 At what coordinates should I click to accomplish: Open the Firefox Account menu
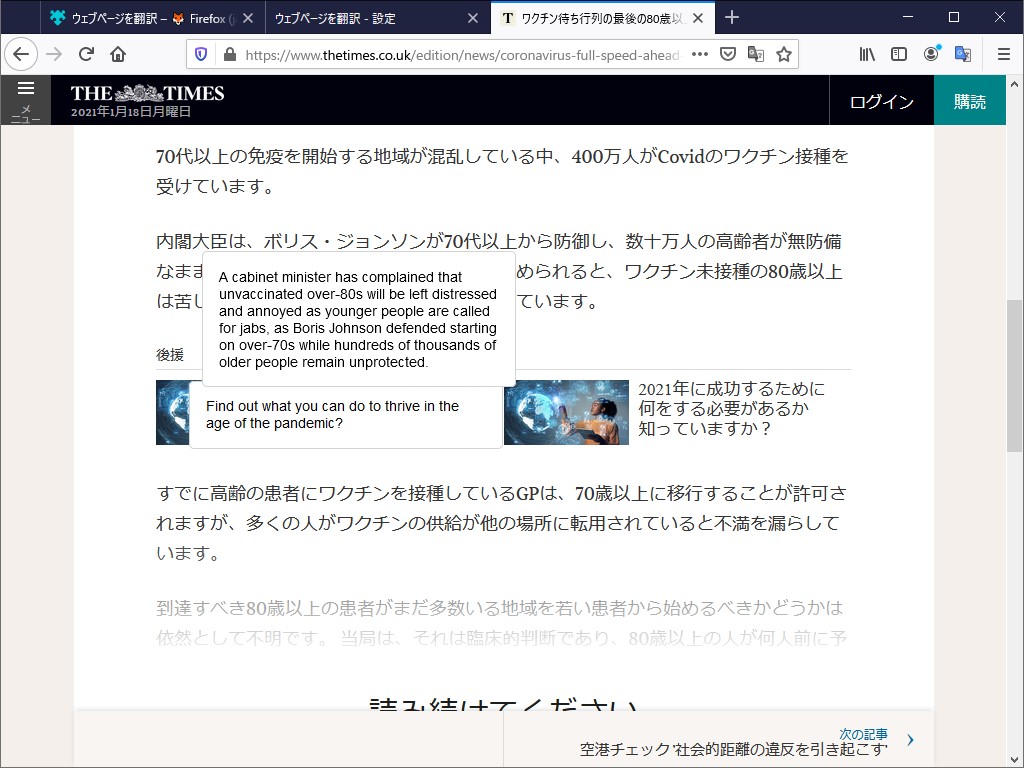930,54
